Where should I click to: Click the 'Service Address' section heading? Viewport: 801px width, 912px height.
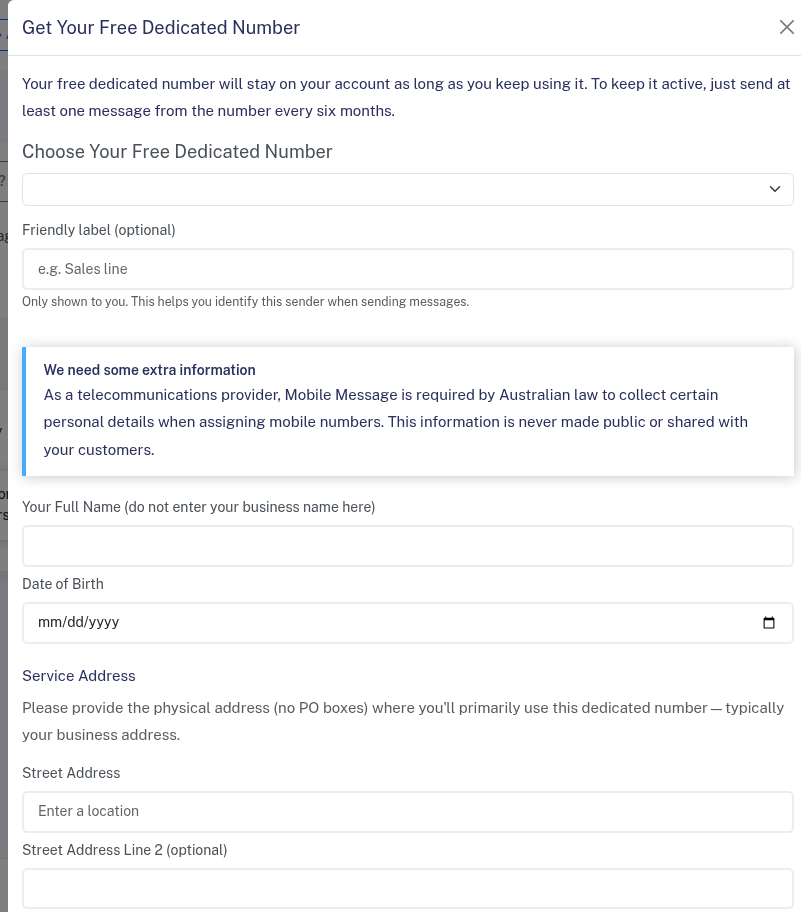[79, 676]
